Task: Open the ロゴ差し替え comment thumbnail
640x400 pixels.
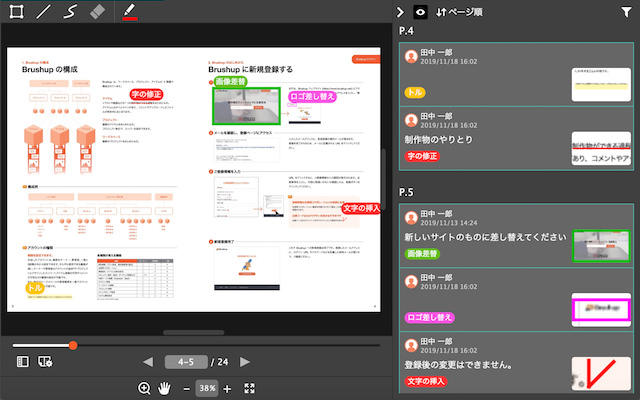Action: coord(601,310)
